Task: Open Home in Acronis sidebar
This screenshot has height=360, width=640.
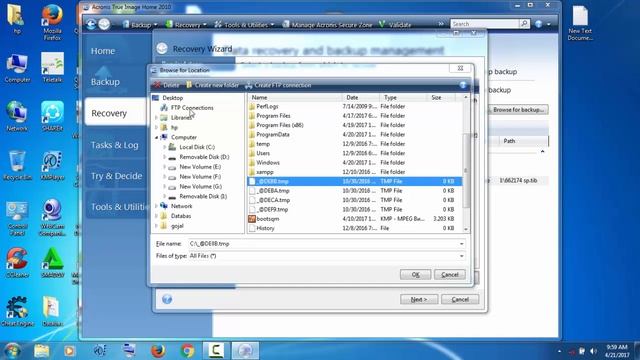Action: (103, 51)
